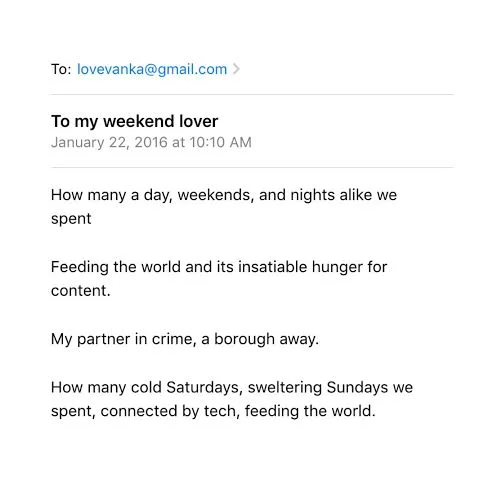Click the word "lover" in the subject
Image resolution: width=484 pixels, height=484 pixels.
[198, 121]
